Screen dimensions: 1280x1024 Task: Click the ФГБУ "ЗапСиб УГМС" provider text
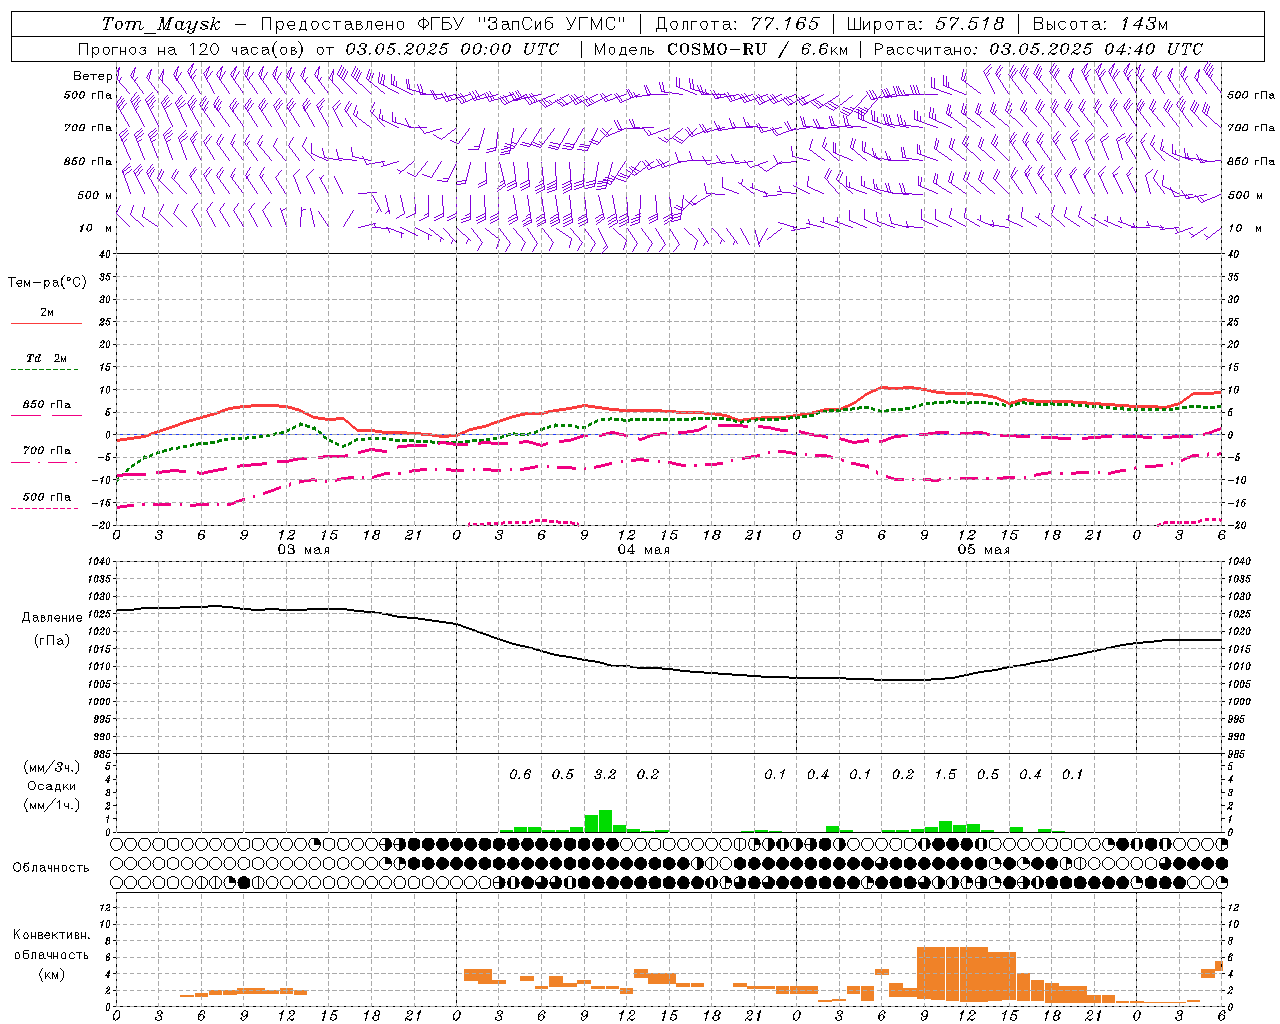[x=522, y=24]
